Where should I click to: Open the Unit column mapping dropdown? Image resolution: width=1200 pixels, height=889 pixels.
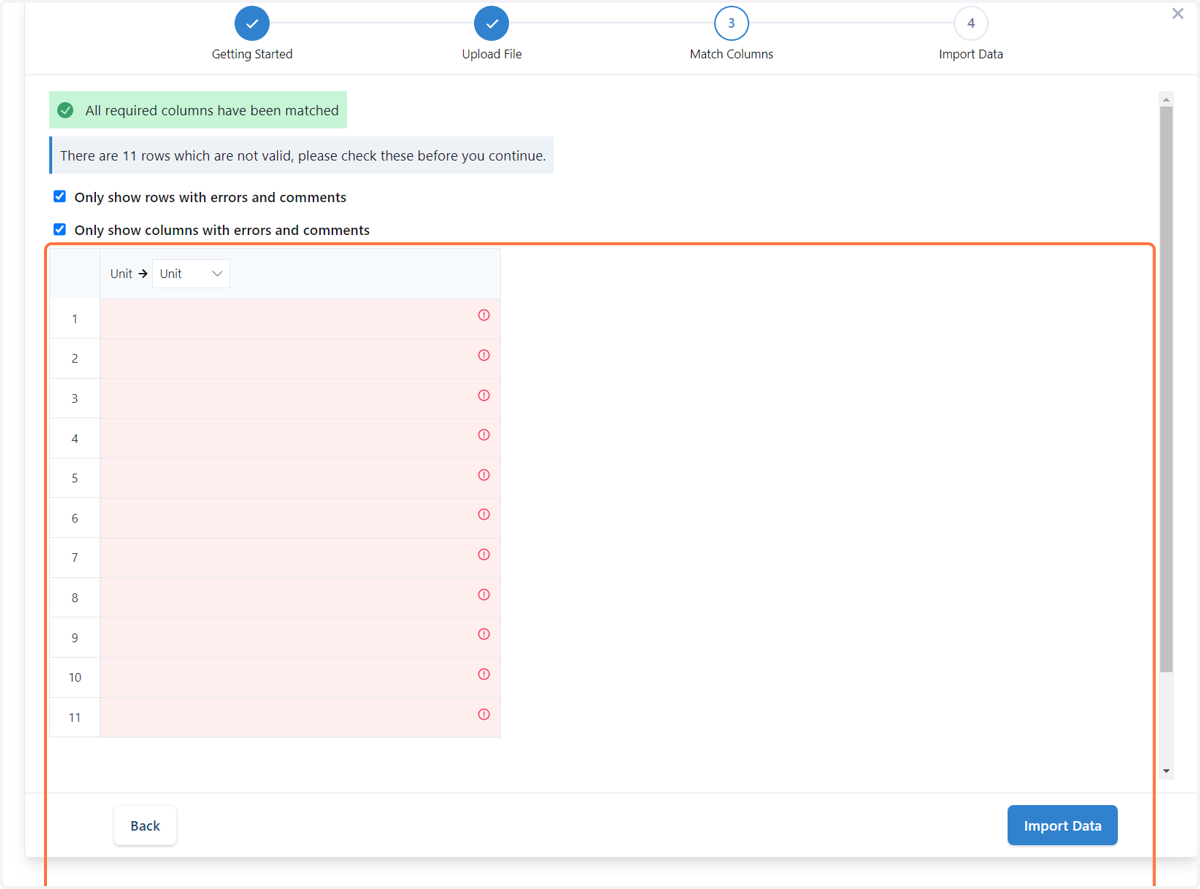[191, 274]
